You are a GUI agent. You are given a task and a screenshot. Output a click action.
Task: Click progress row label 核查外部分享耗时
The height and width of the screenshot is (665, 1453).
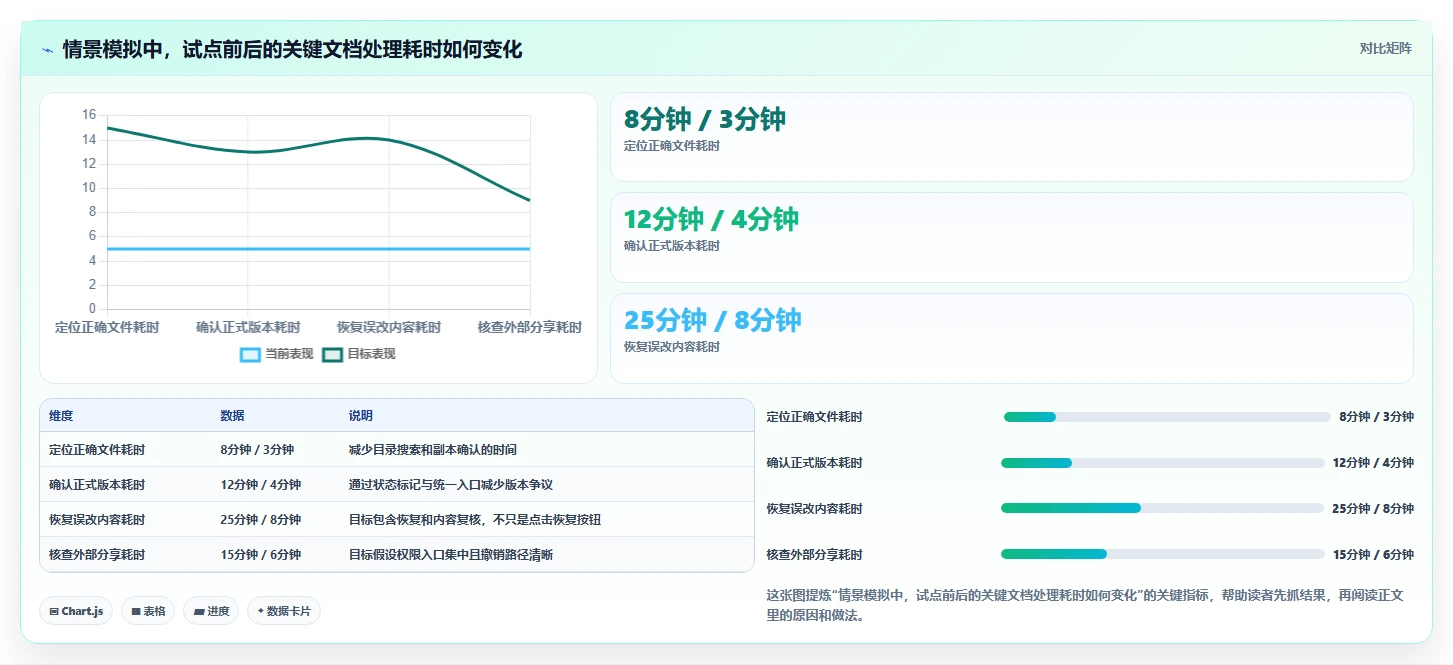pyautogui.click(x=814, y=555)
